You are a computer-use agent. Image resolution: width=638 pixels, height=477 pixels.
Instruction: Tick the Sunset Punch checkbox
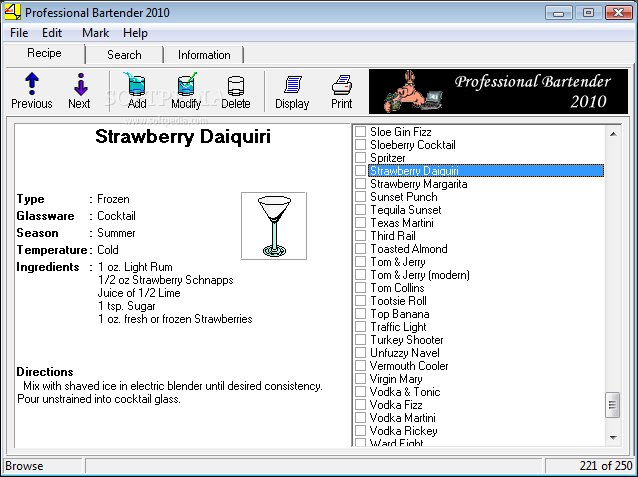tap(361, 197)
